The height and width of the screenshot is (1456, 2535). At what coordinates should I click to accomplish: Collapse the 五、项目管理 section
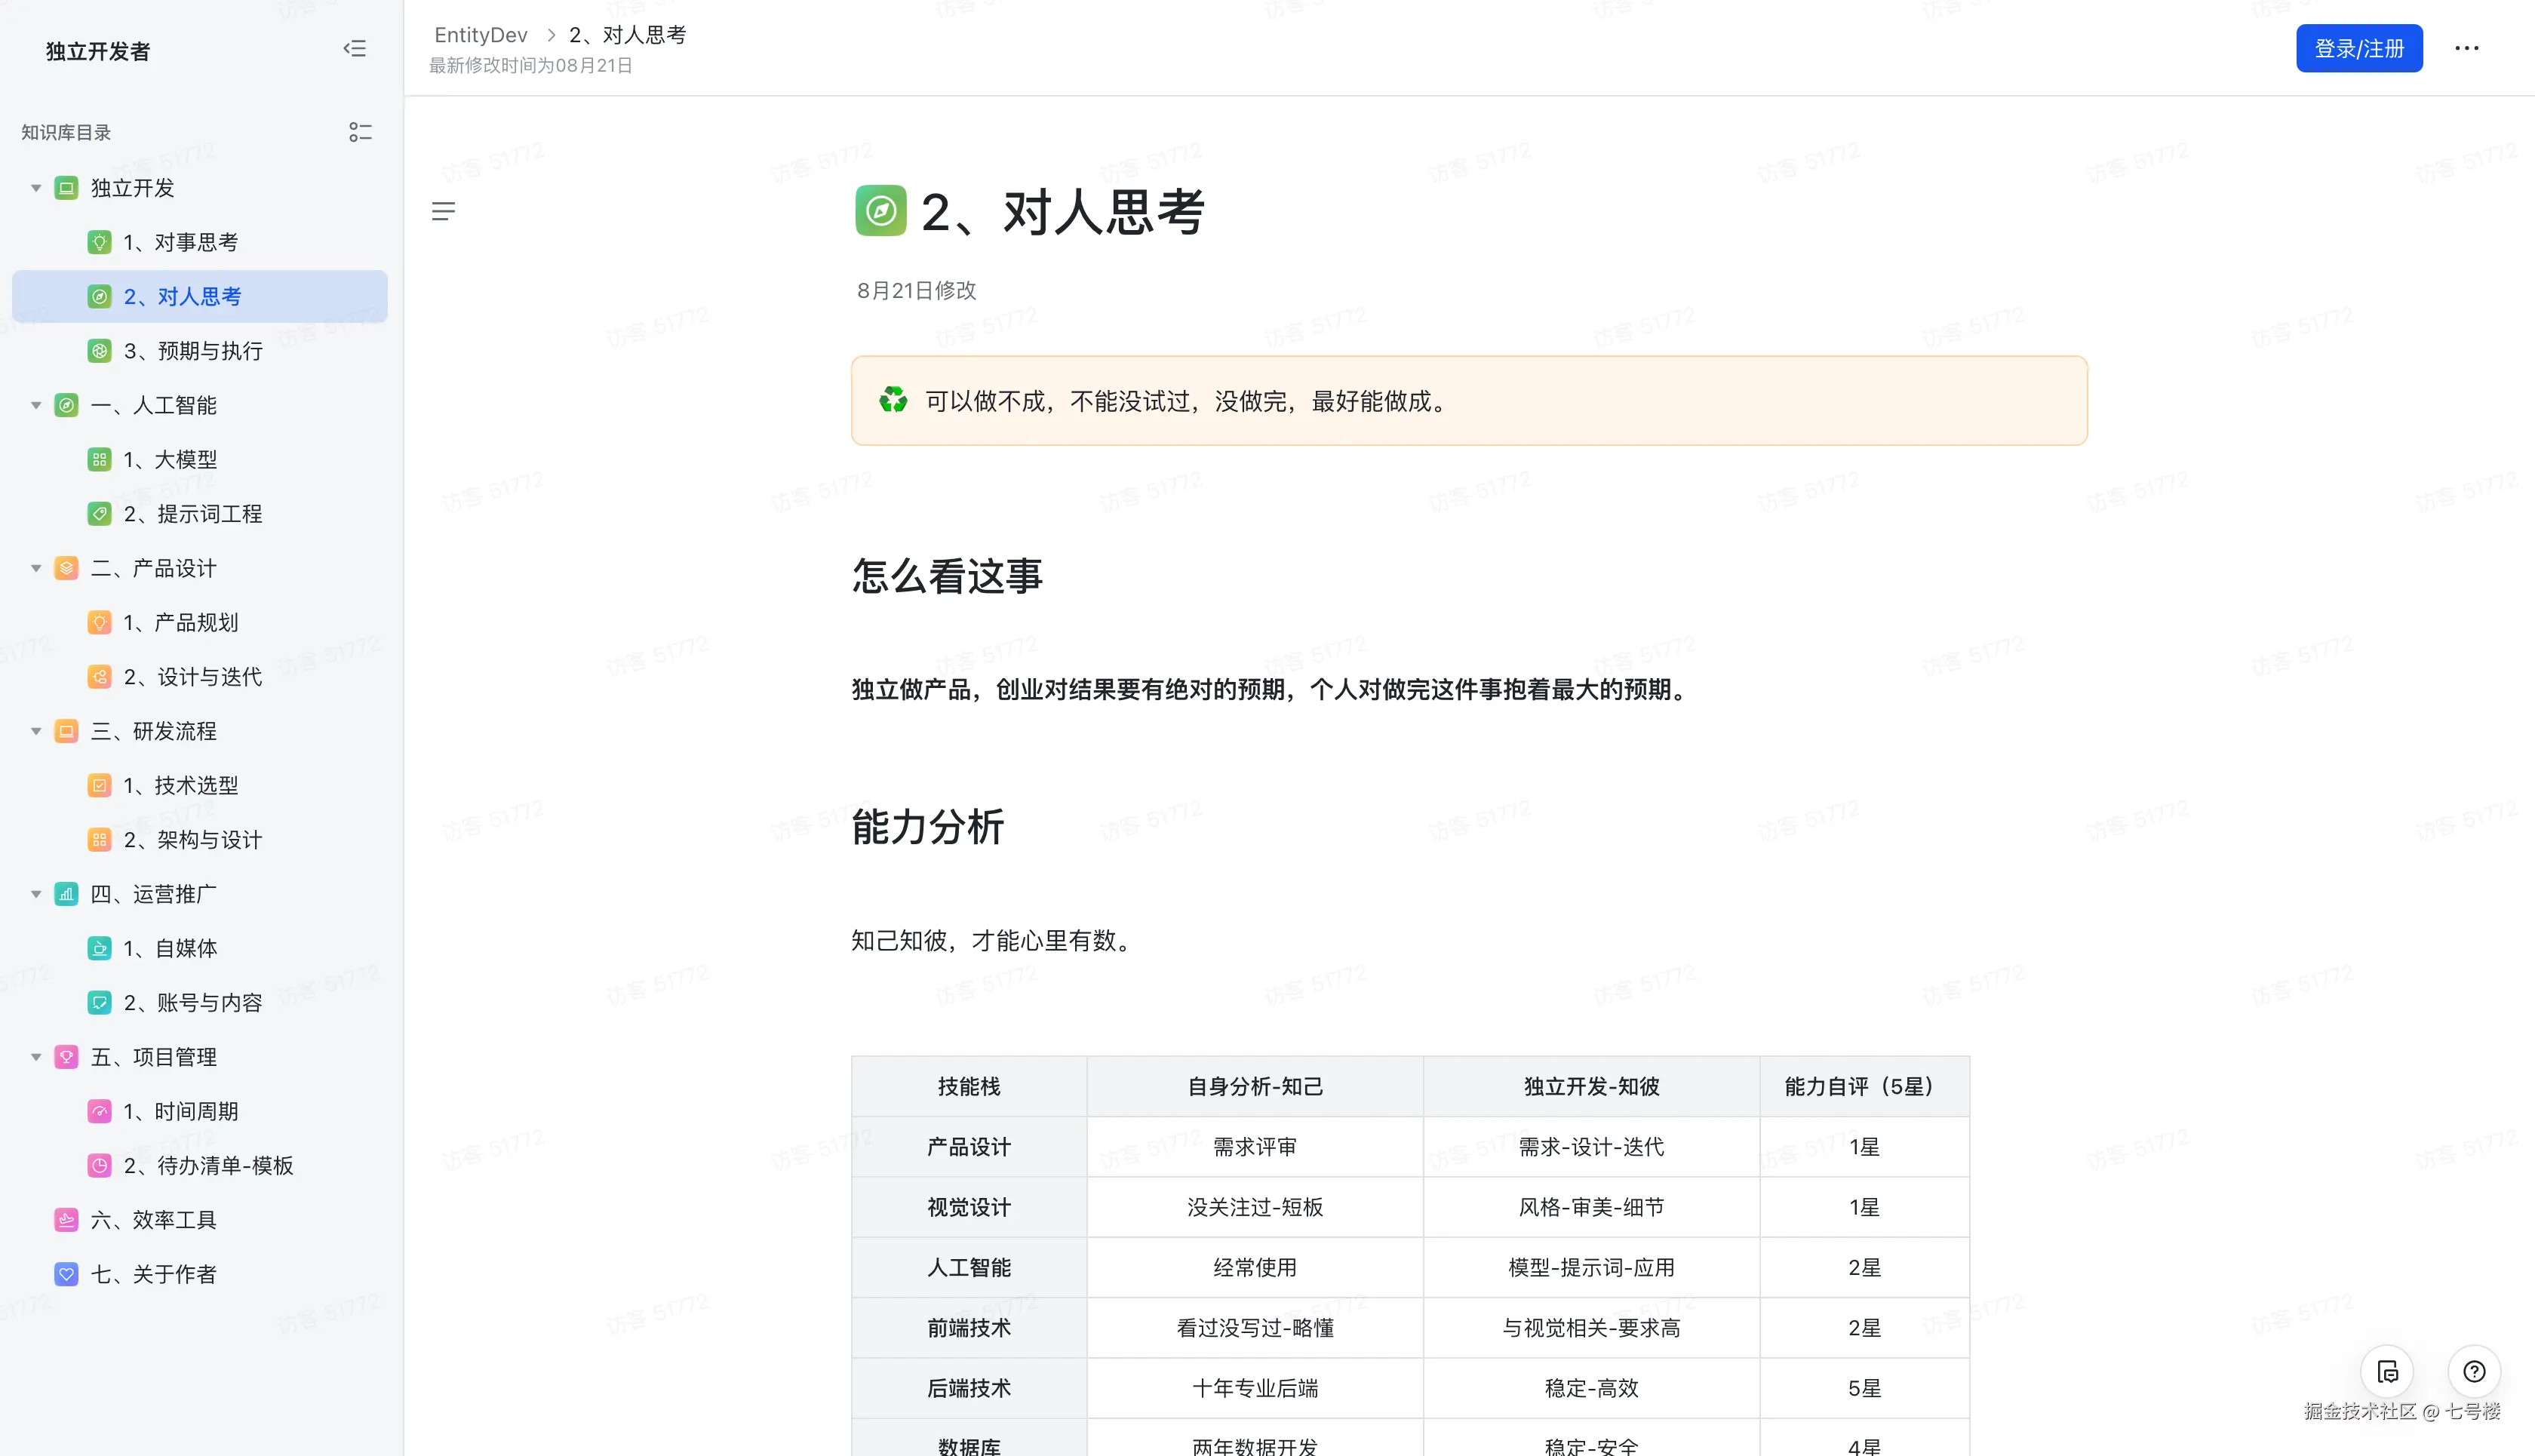[36, 1056]
